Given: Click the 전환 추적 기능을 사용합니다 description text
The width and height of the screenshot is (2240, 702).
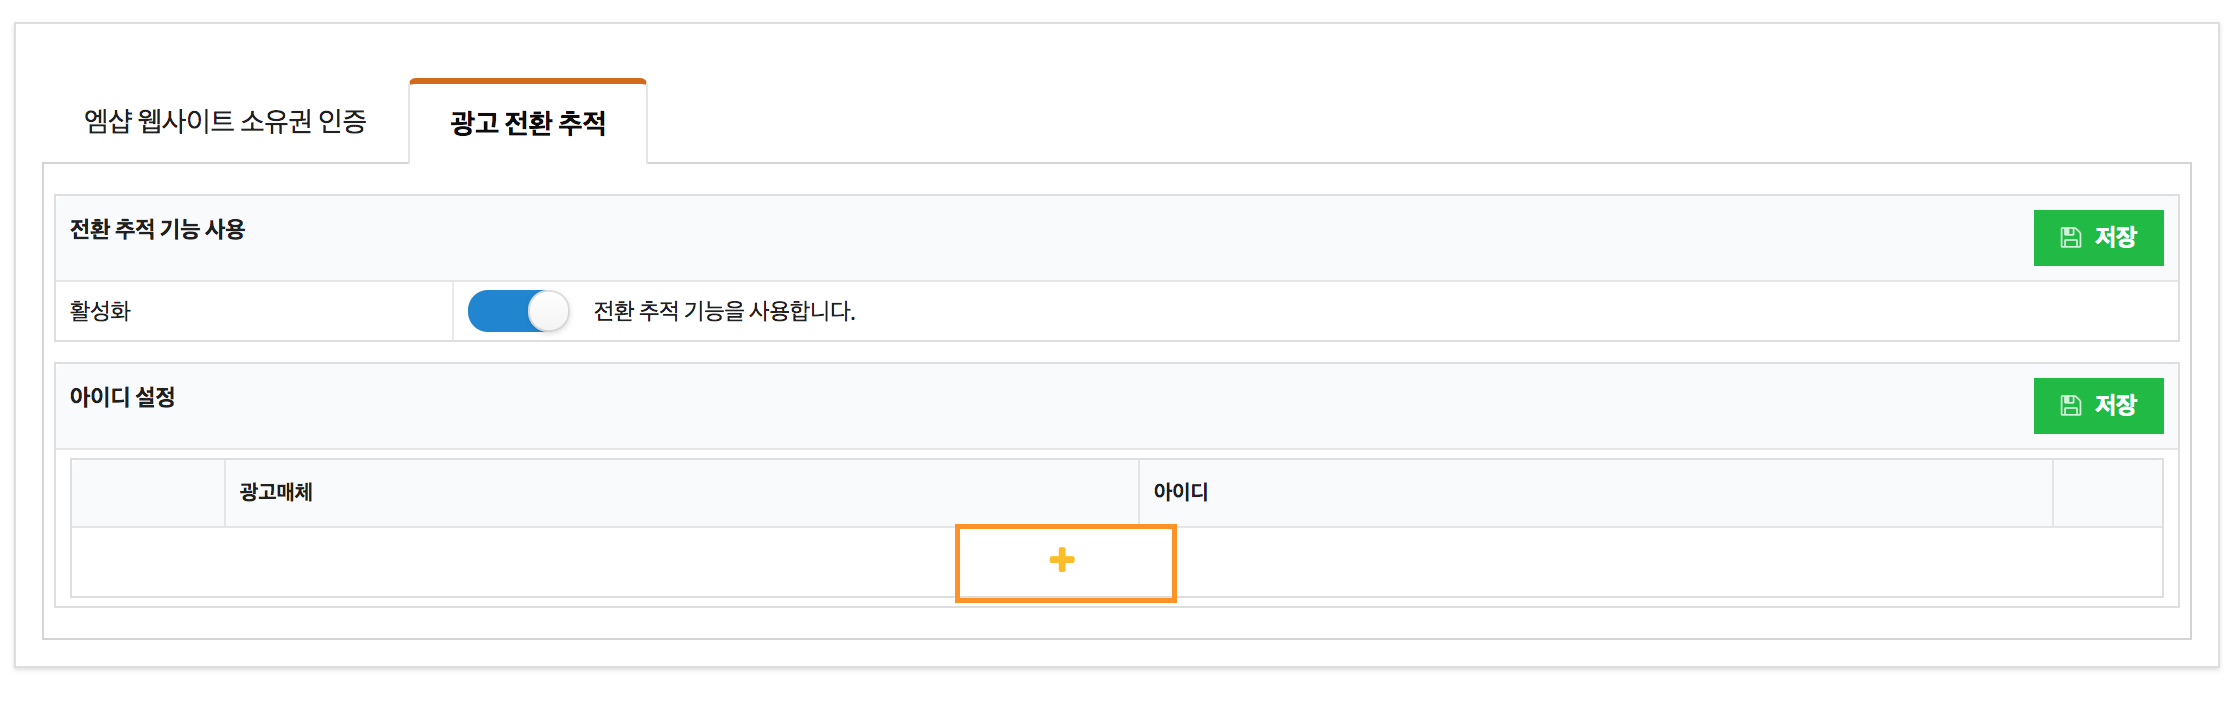Looking at the screenshot, I should [724, 311].
